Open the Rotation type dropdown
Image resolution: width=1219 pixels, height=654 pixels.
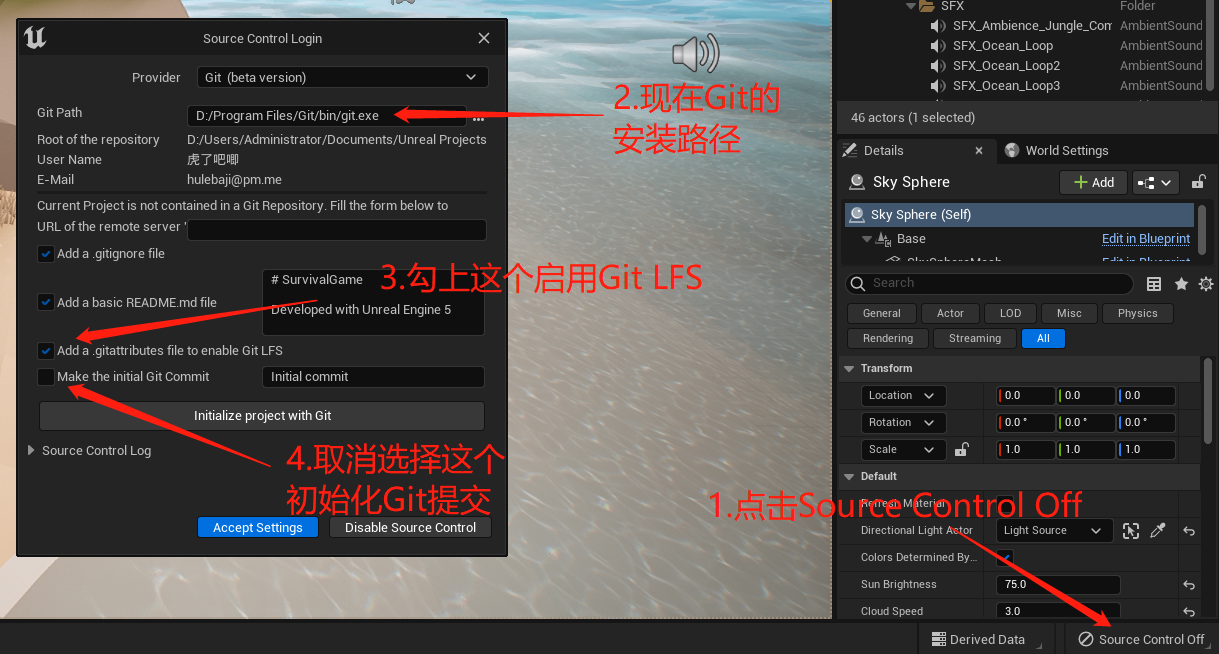click(x=903, y=423)
